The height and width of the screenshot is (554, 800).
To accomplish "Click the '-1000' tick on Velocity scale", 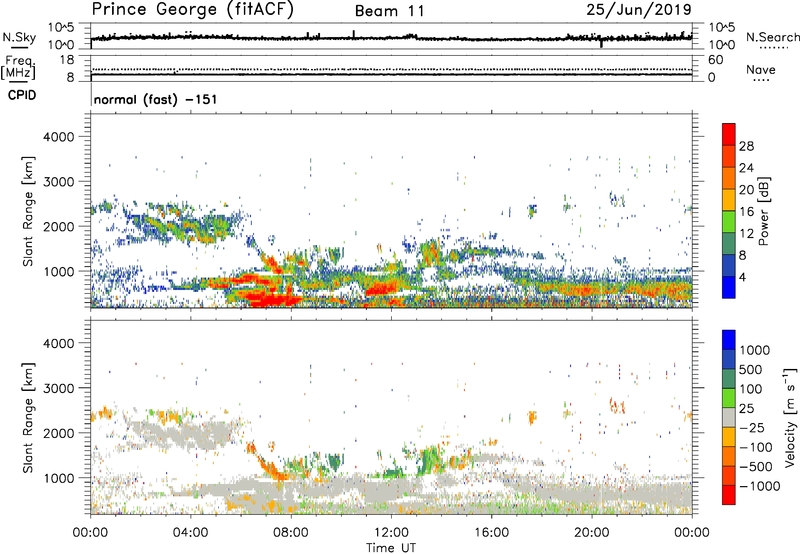I will point(759,486).
